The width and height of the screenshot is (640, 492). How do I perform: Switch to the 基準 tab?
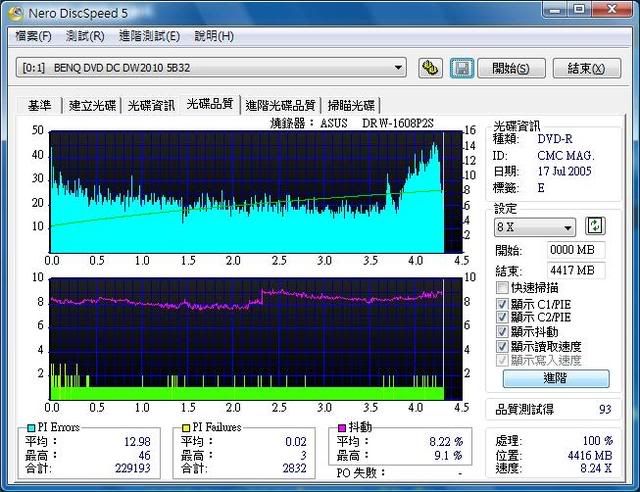(x=39, y=106)
